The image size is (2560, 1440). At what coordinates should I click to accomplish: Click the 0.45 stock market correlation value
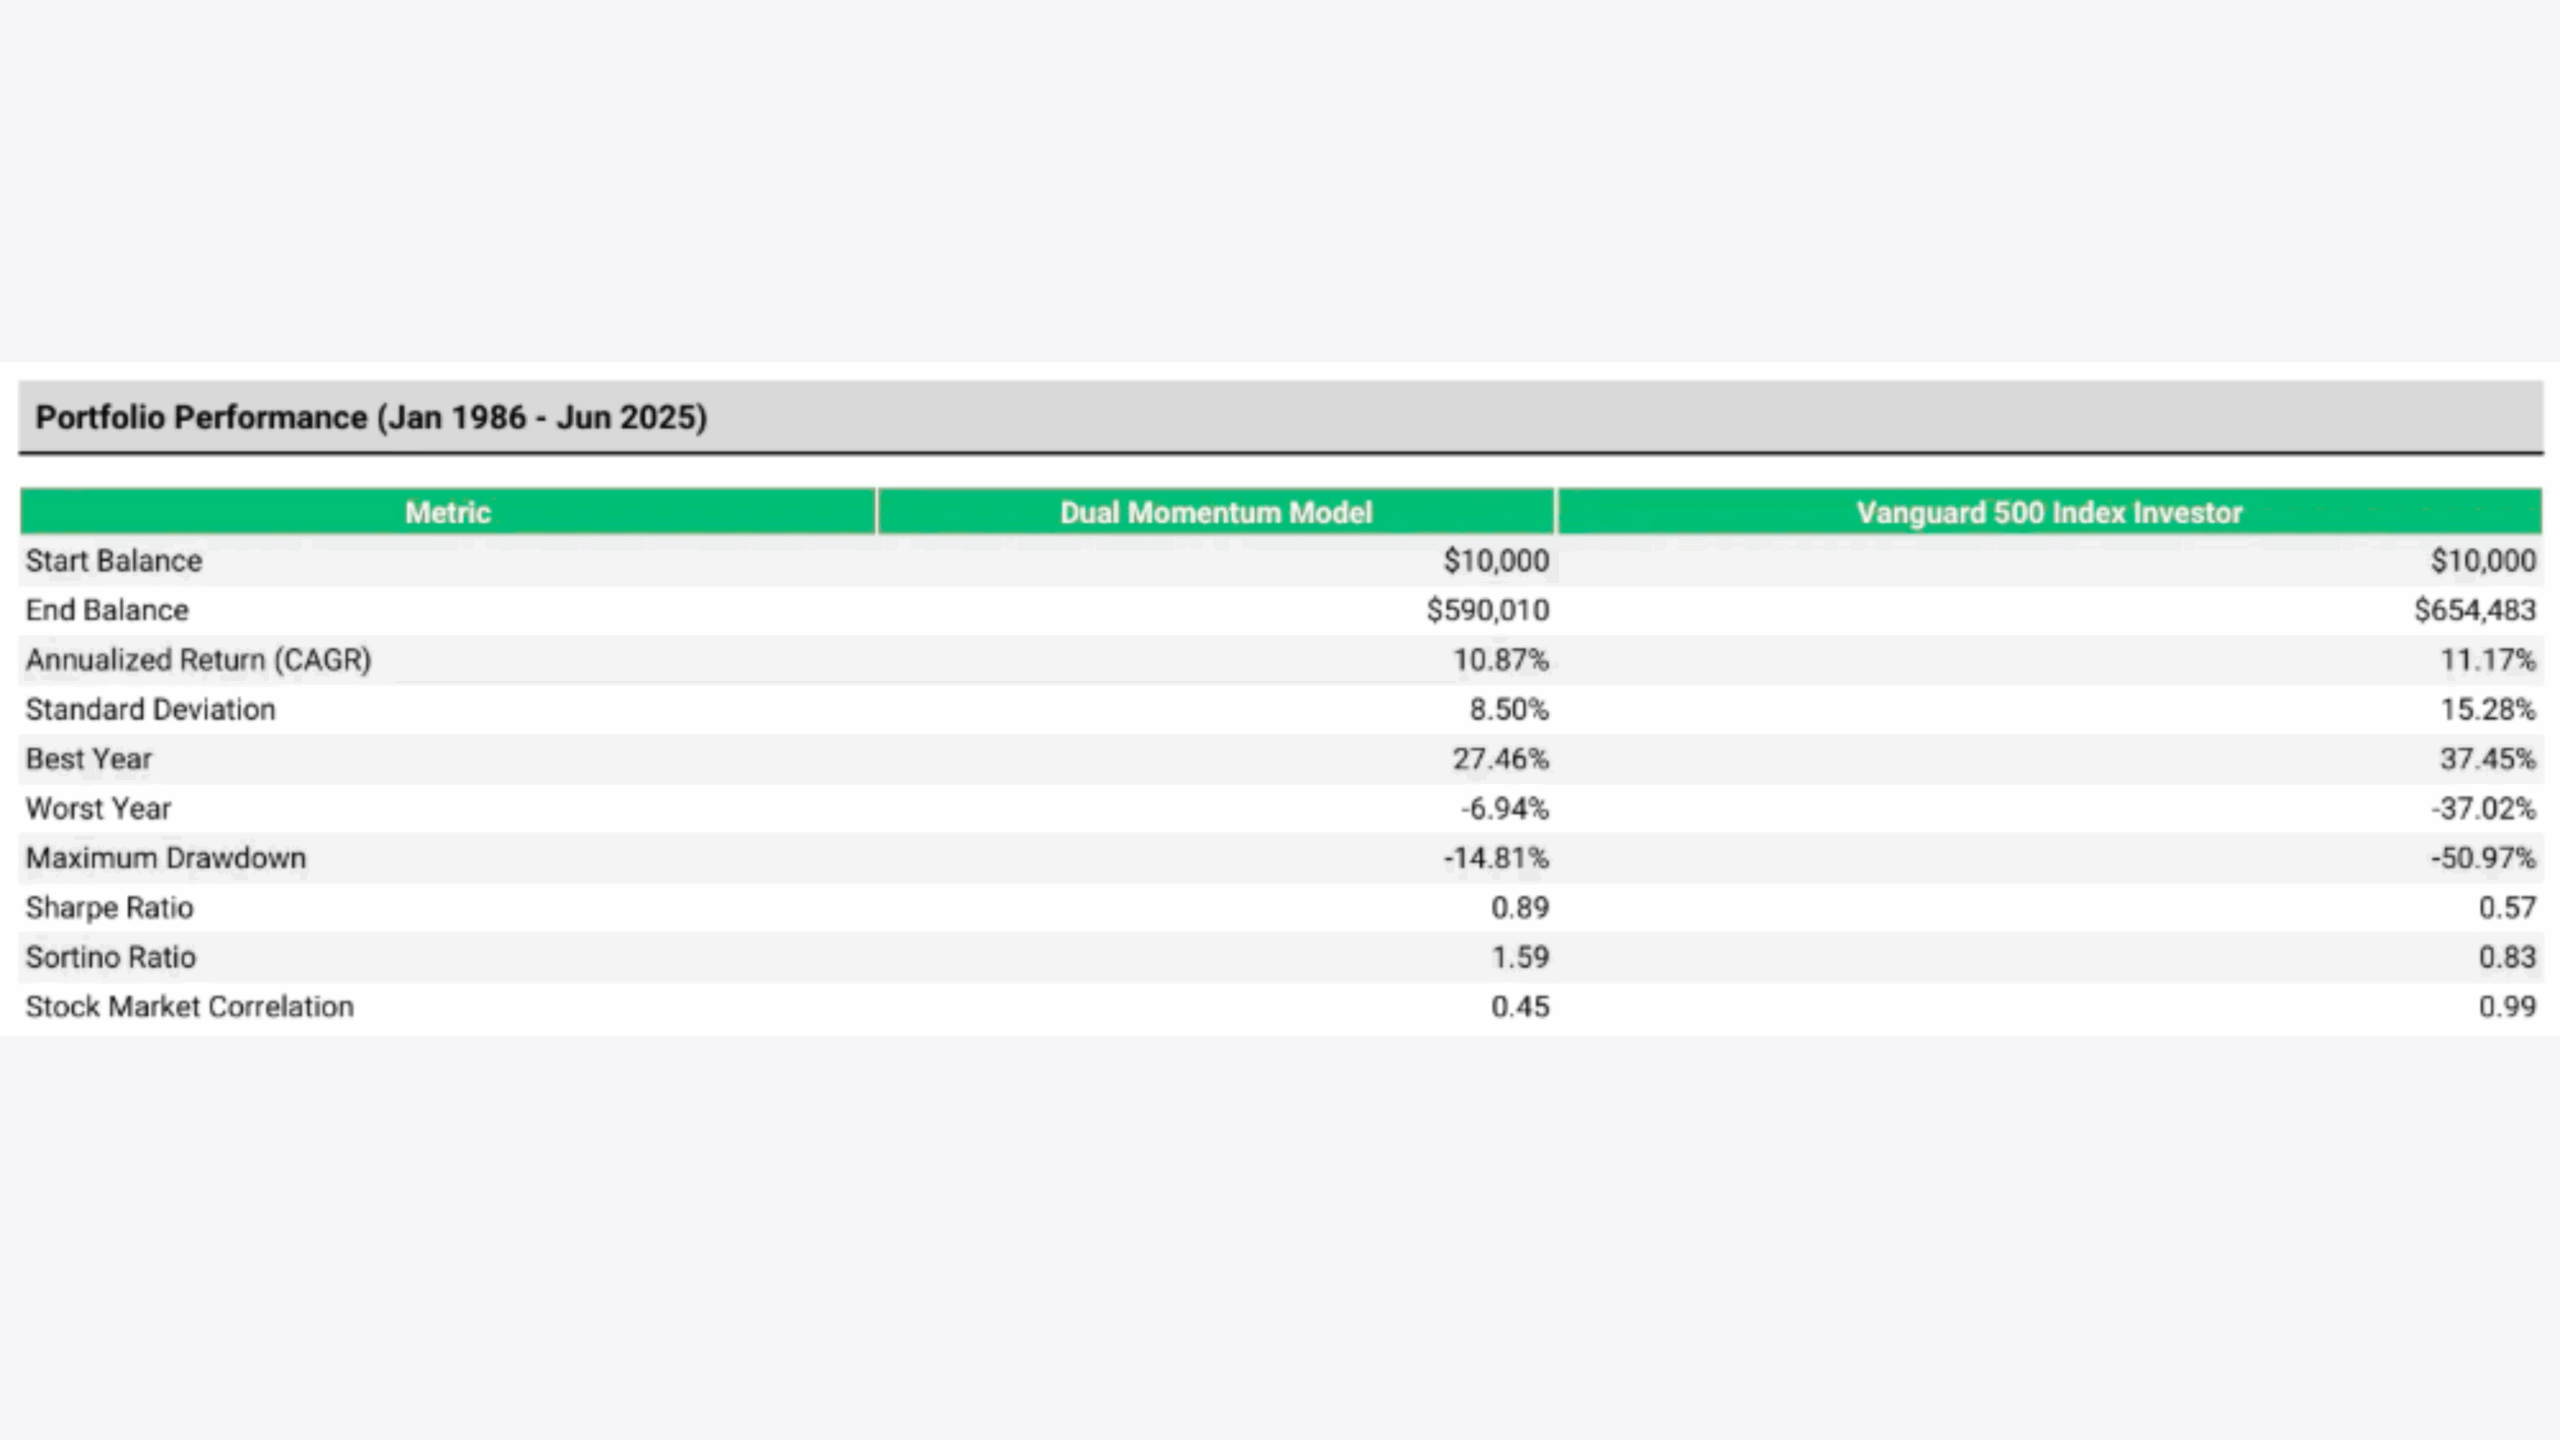(x=1519, y=1006)
